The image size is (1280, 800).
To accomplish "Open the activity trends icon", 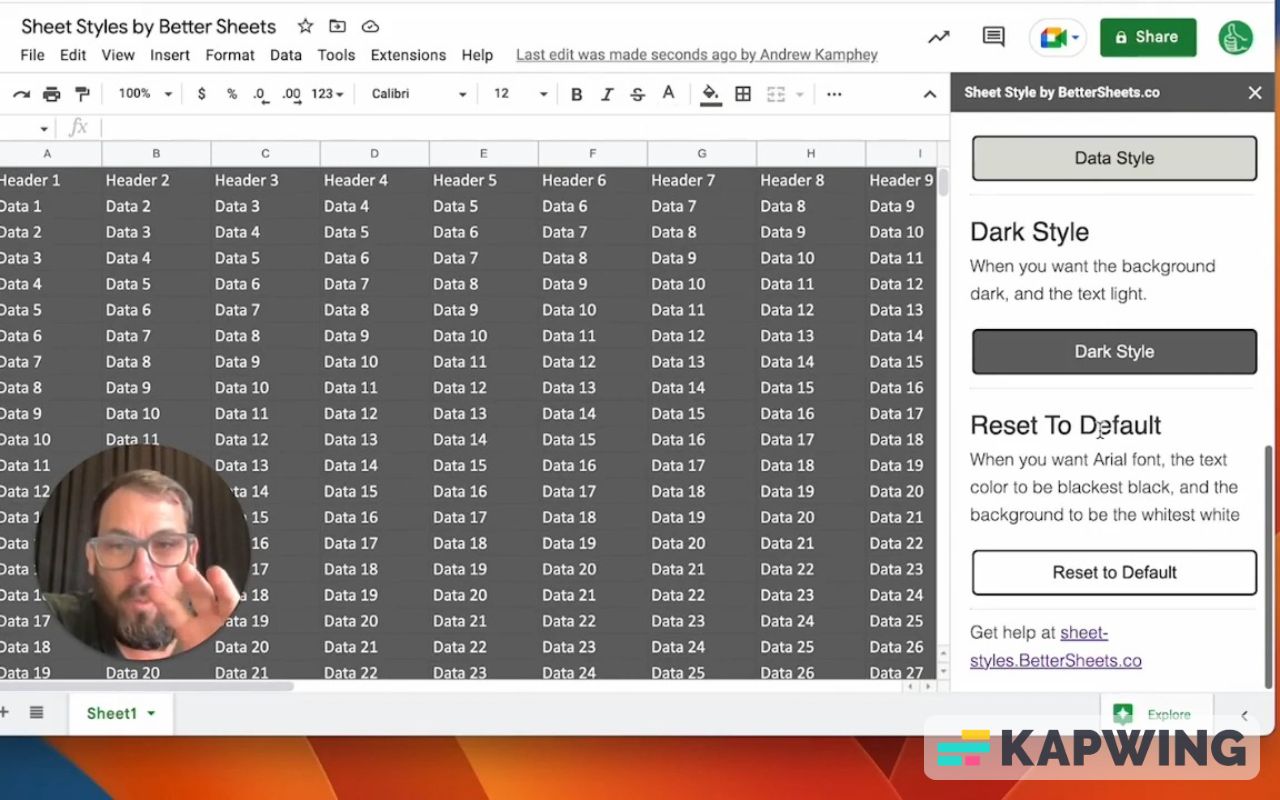I will tap(938, 37).
